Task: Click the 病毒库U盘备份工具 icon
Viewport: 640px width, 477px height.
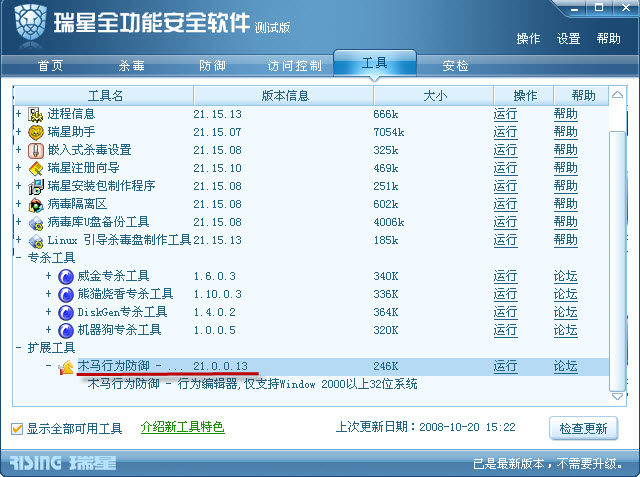Action: 36,222
